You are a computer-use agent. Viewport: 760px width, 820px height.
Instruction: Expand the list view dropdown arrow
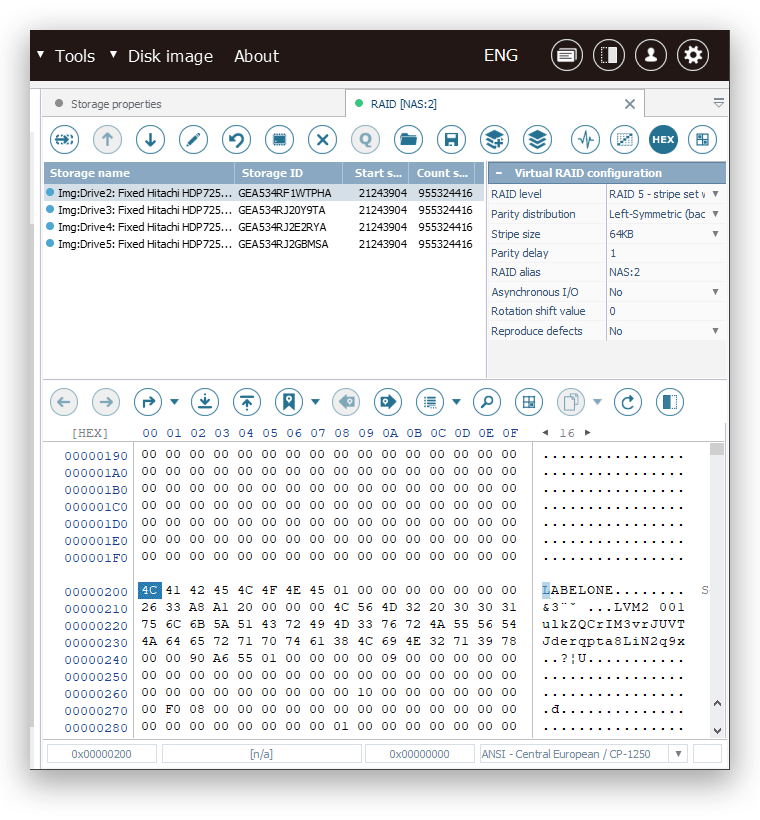457,402
